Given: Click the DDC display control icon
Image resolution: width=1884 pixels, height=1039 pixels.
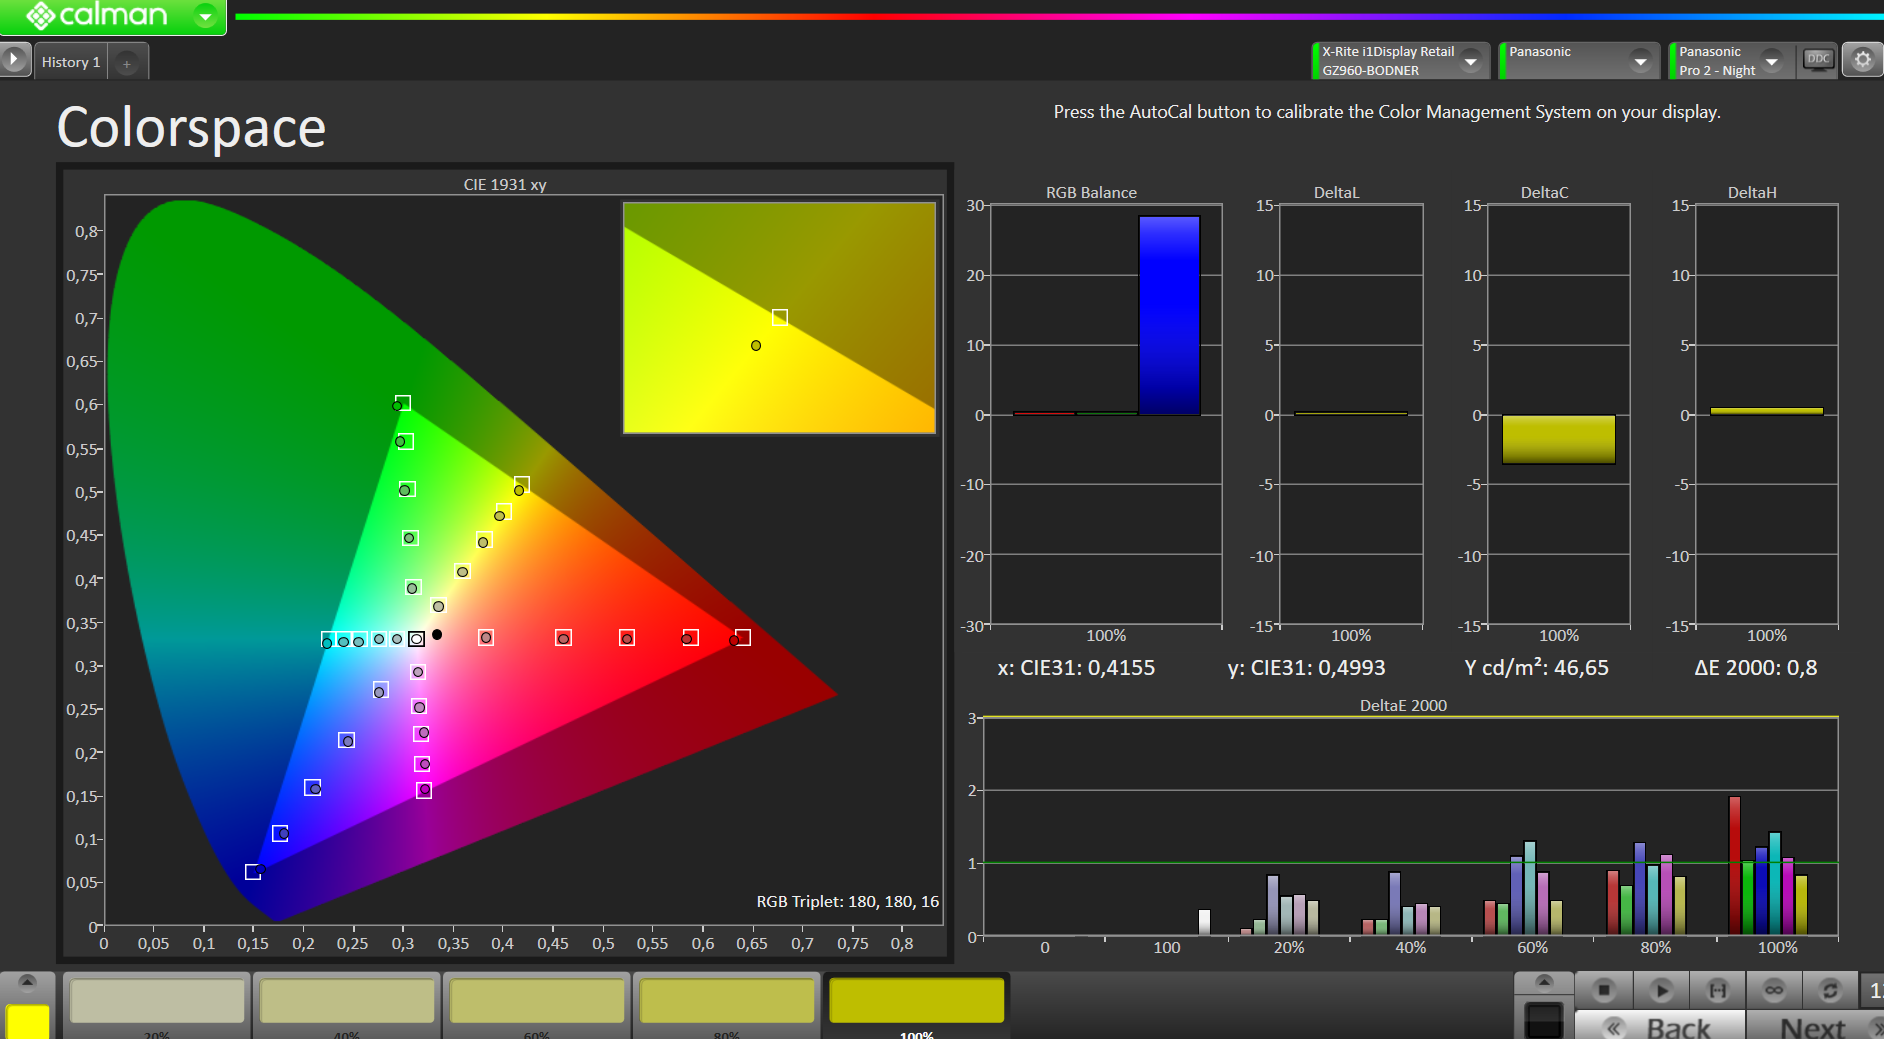Looking at the screenshot, I should click(1818, 60).
